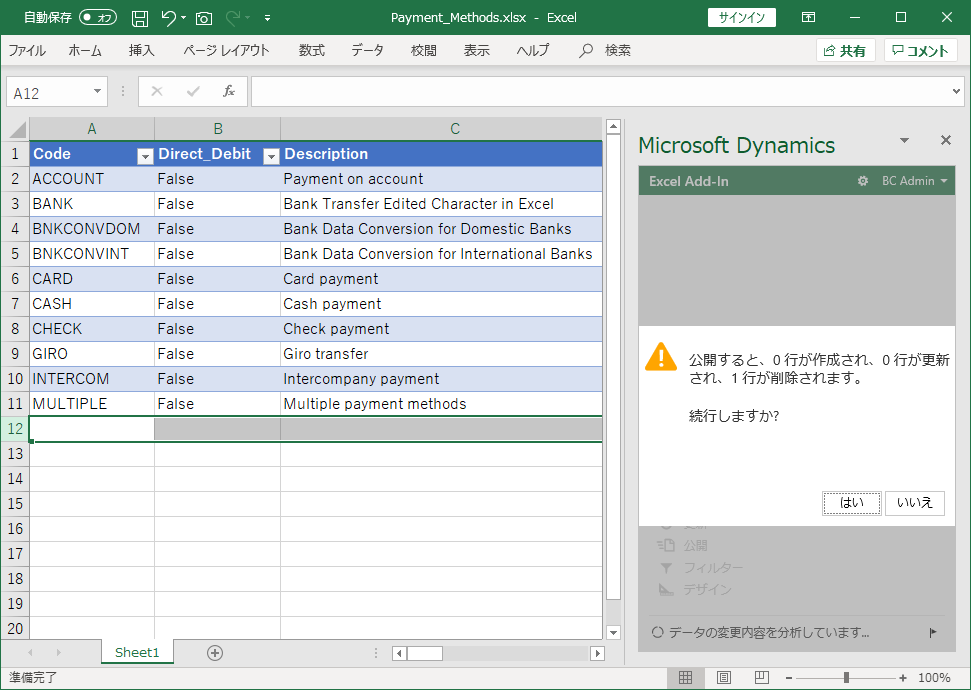Click the コメント button
The image size is (971, 690).
921,51
